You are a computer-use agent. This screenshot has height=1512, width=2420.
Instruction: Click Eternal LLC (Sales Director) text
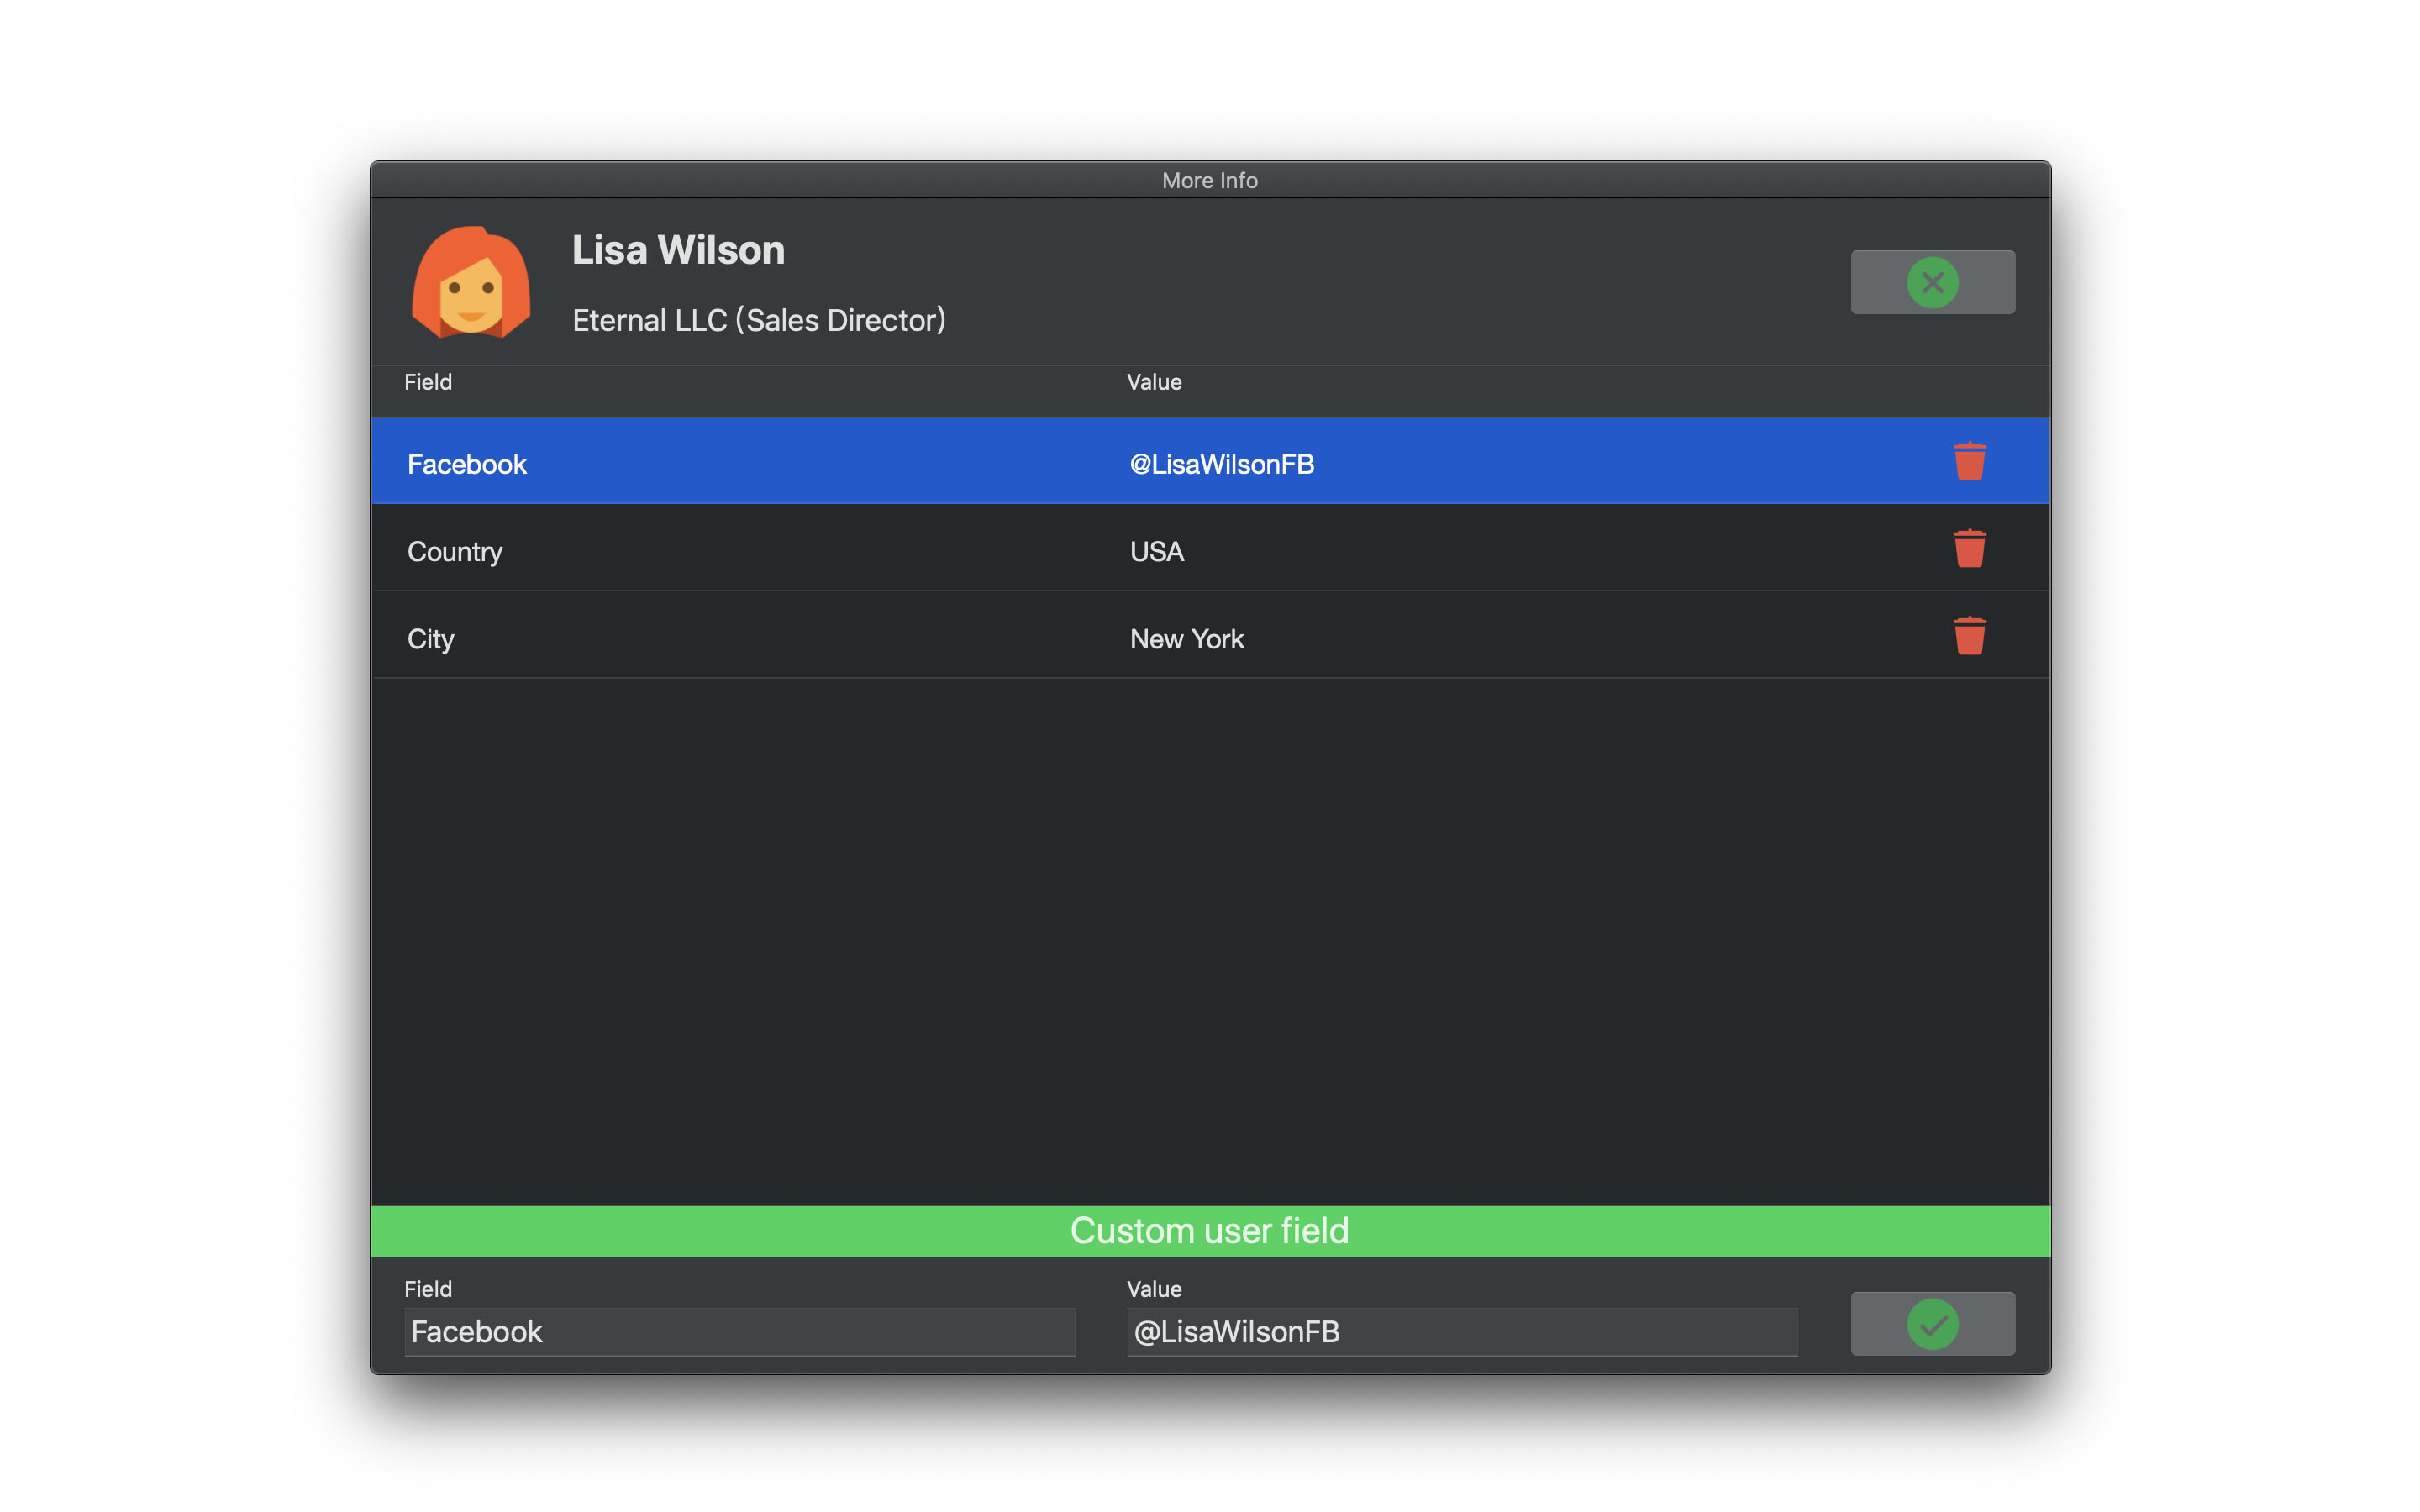[759, 320]
